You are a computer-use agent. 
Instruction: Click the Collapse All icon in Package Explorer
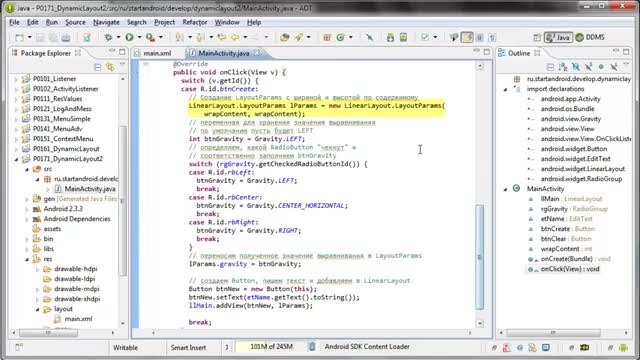pos(98,67)
